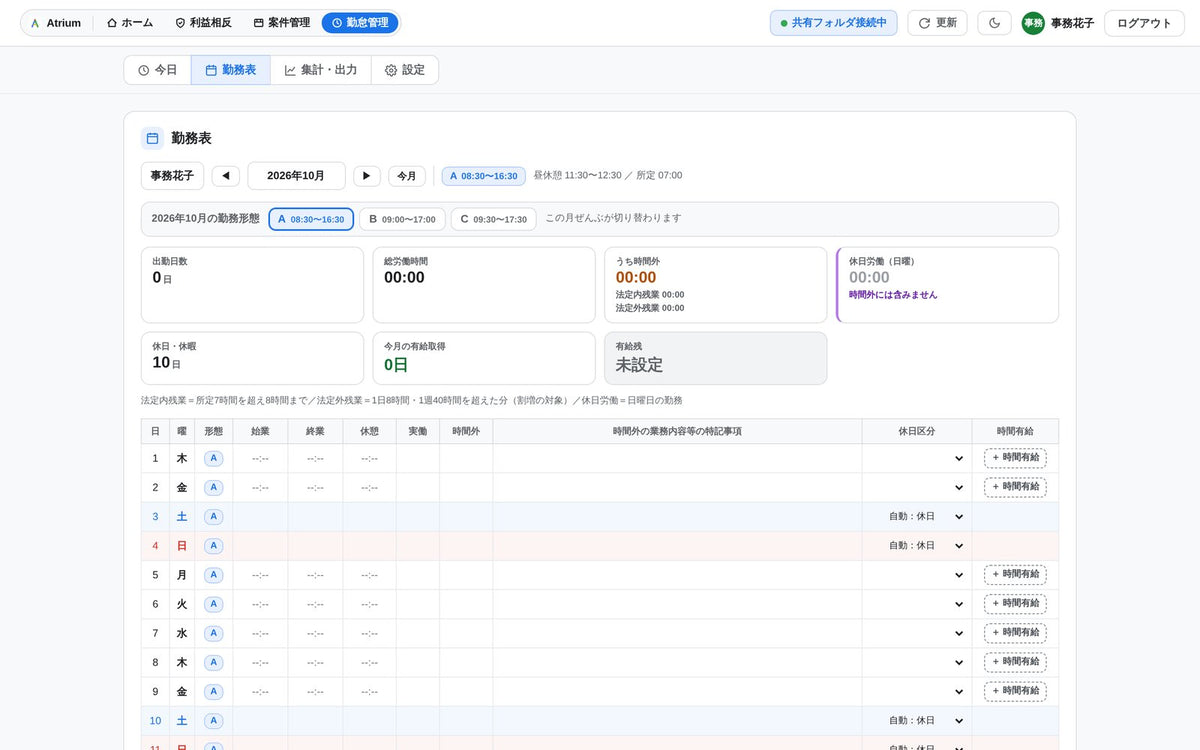1200x750 pixels.
Task: Click 特記事項 notes cell for day 6
Action: (677, 604)
